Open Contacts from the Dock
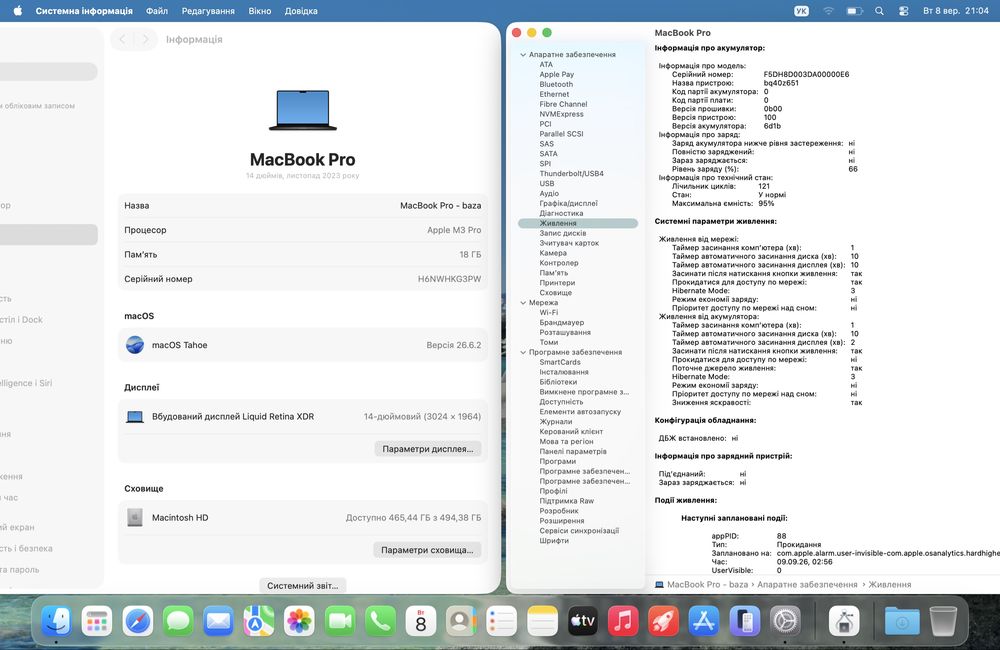The image size is (1000, 650). click(x=461, y=621)
